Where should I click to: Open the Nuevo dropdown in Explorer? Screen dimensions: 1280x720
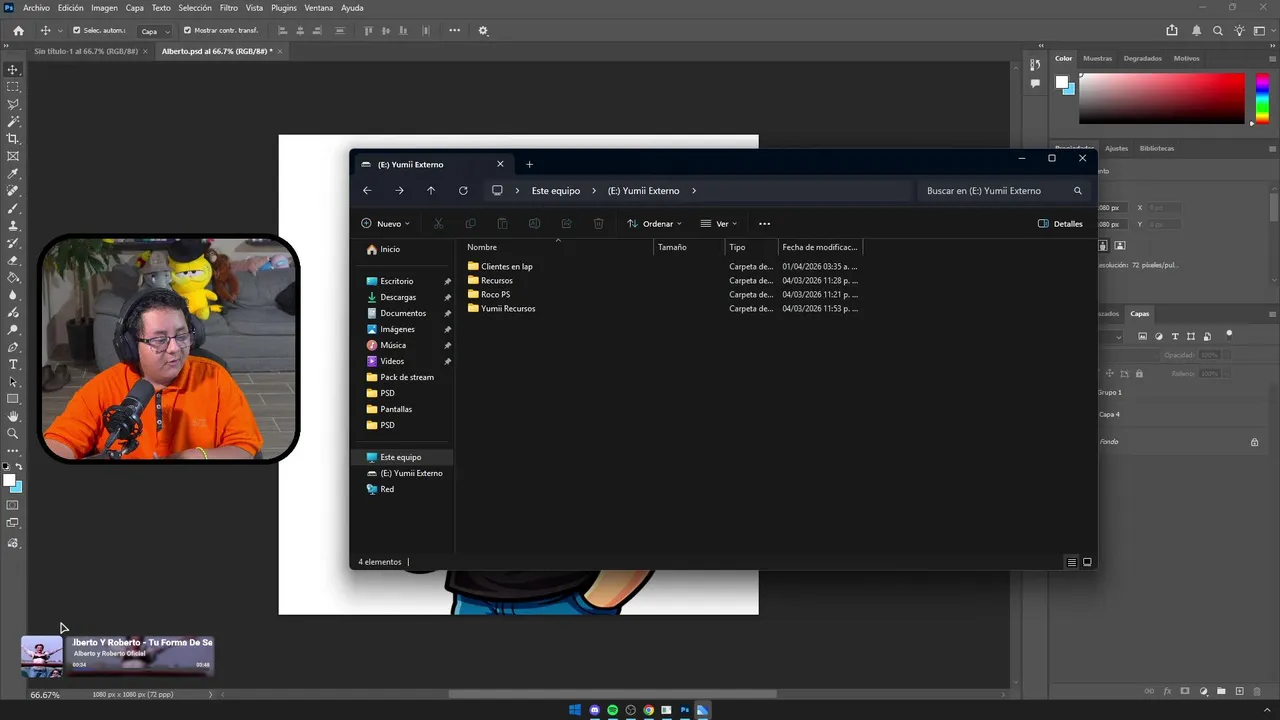(x=385, y=224)
